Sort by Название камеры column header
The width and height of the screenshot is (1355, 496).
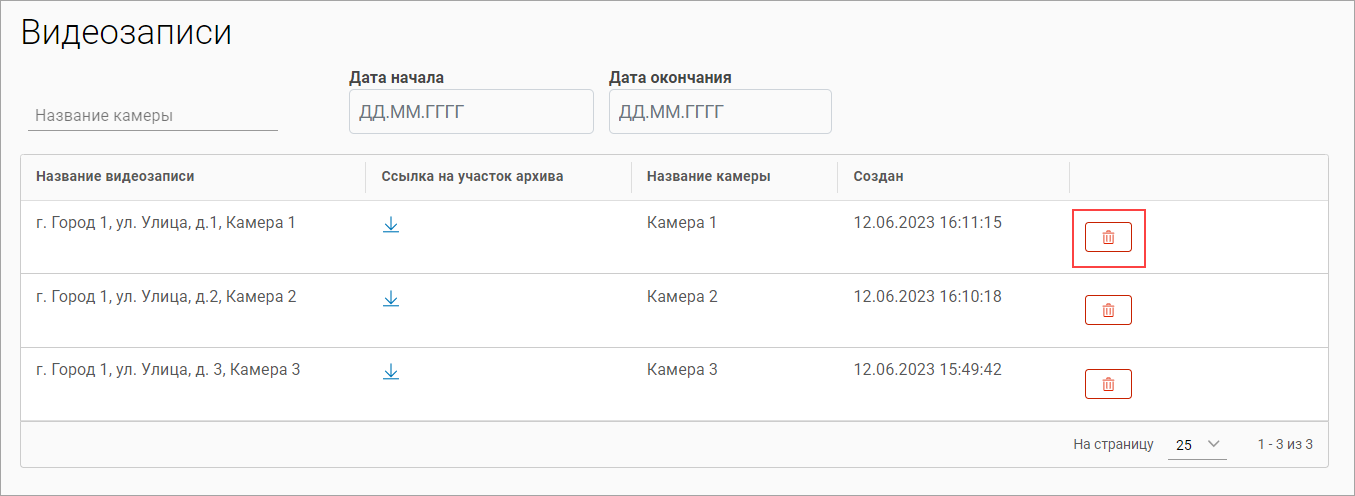click(708, 176)
